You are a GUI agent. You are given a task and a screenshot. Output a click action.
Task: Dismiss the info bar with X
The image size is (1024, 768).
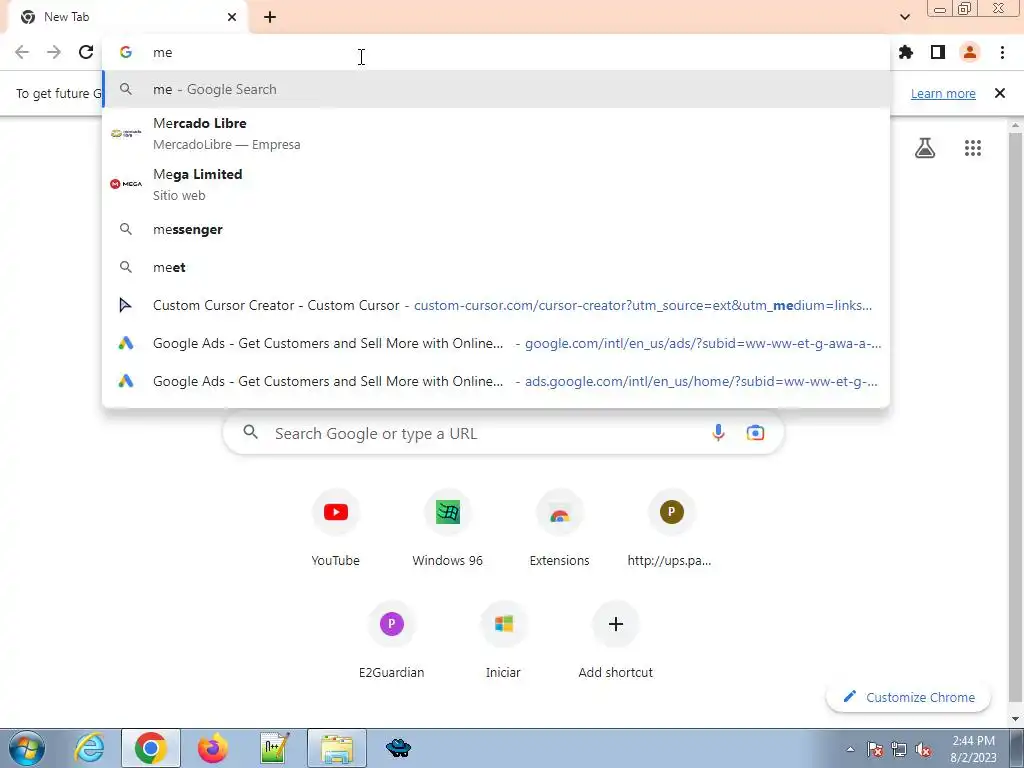click(x=1000, y=93)
